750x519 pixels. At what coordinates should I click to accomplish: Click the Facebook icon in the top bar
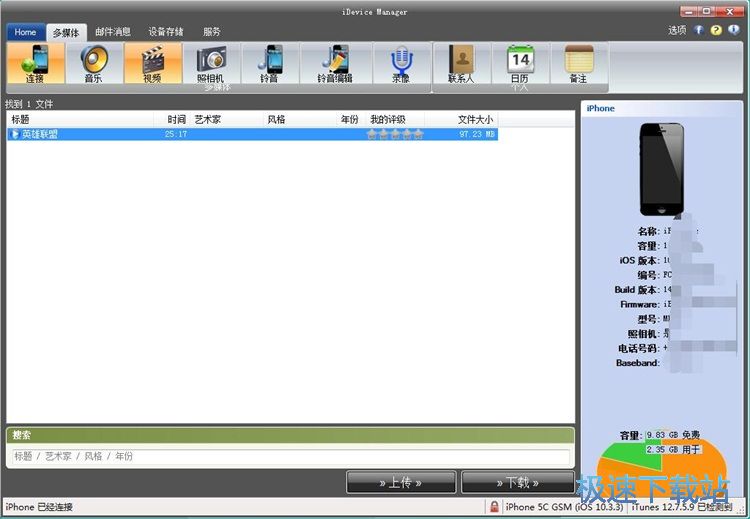(x=699, y=30)
